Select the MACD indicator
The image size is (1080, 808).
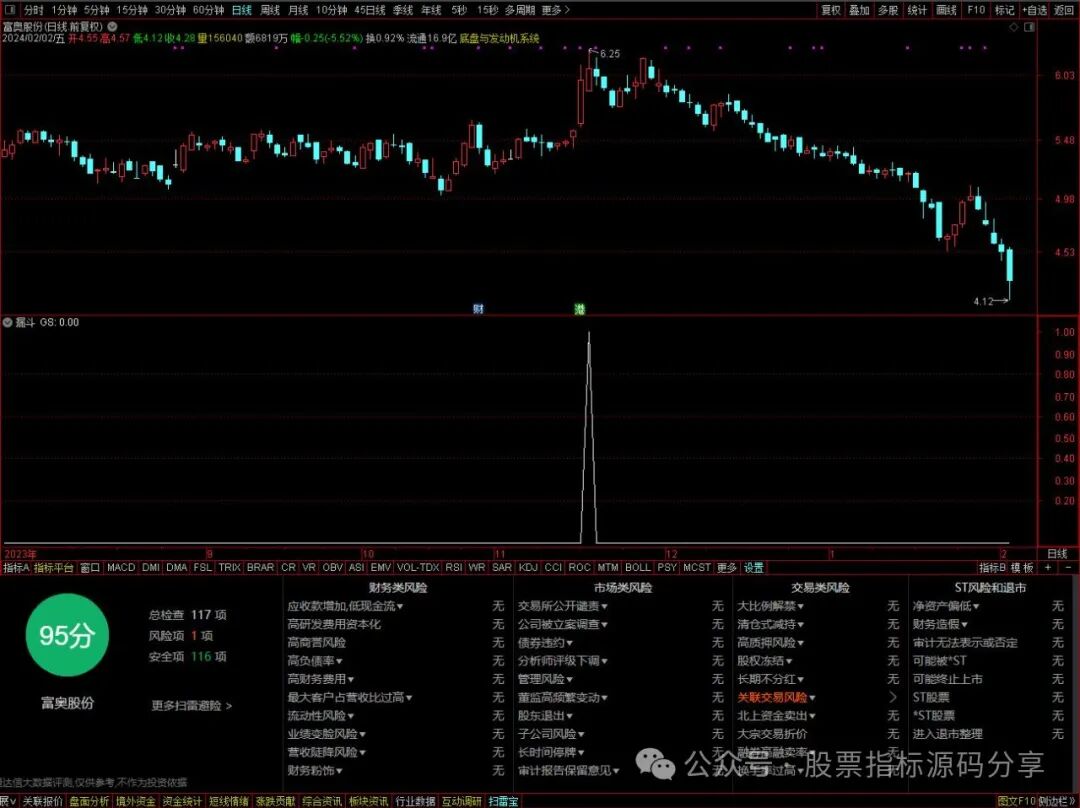[x=121, y=568]
